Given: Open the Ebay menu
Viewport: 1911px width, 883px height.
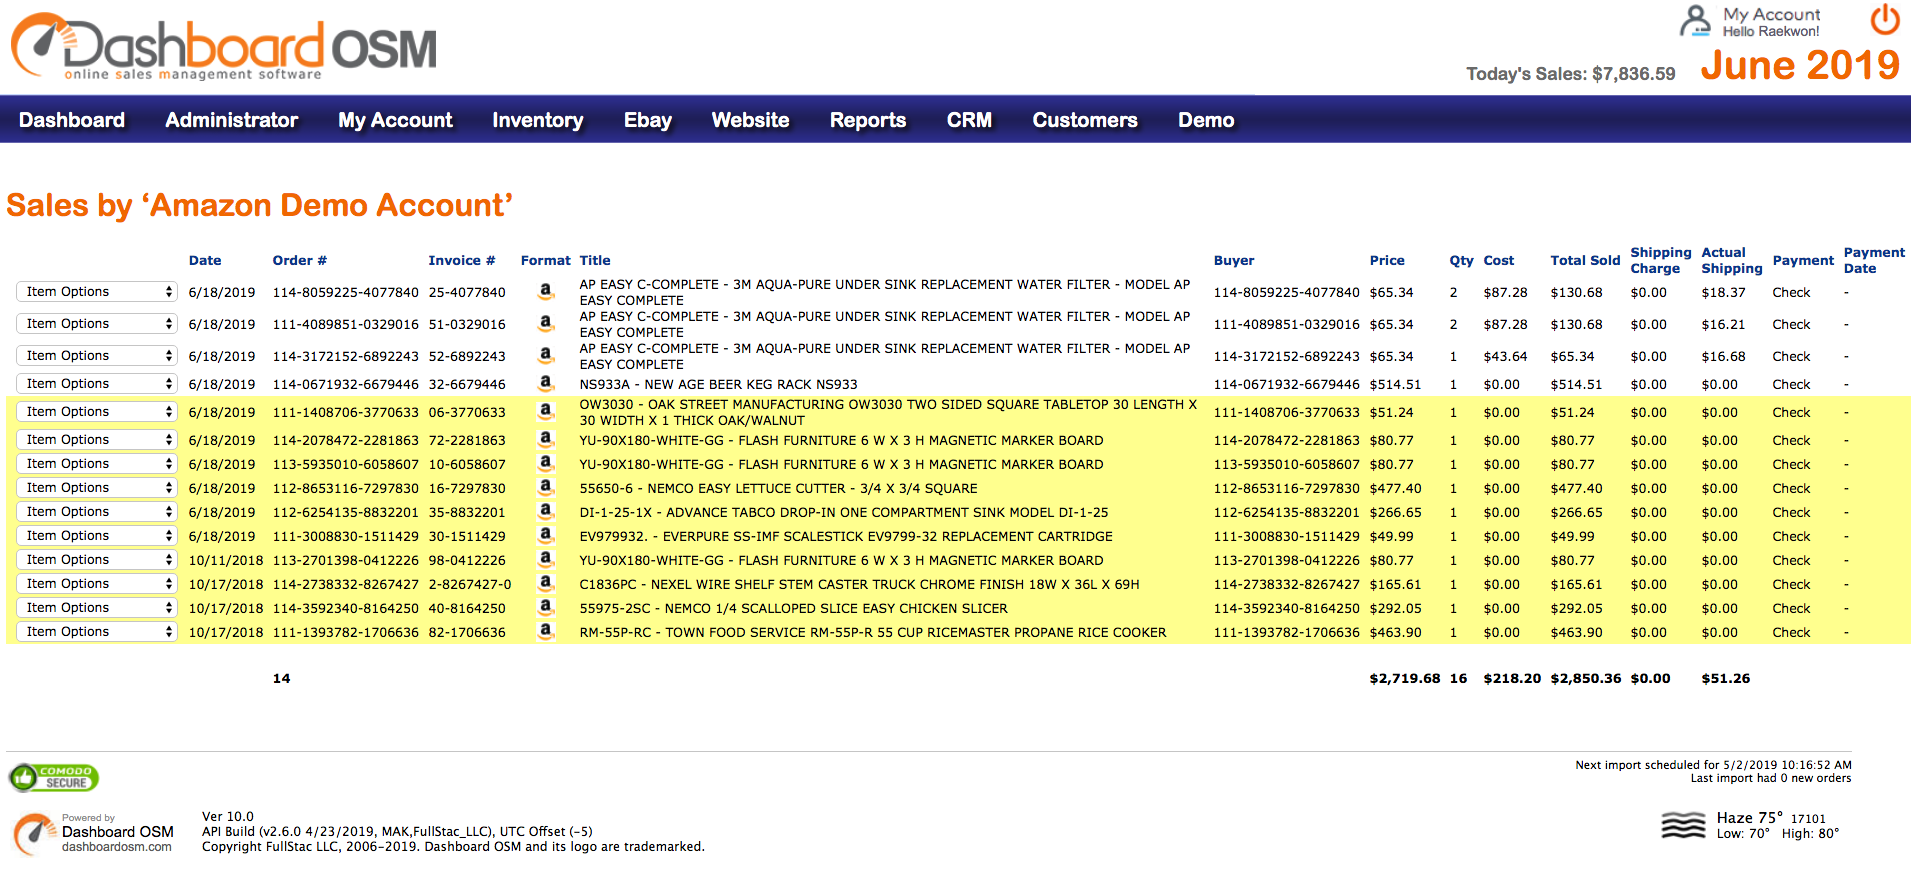Looking at the screenshot, I should coord(648,120).
